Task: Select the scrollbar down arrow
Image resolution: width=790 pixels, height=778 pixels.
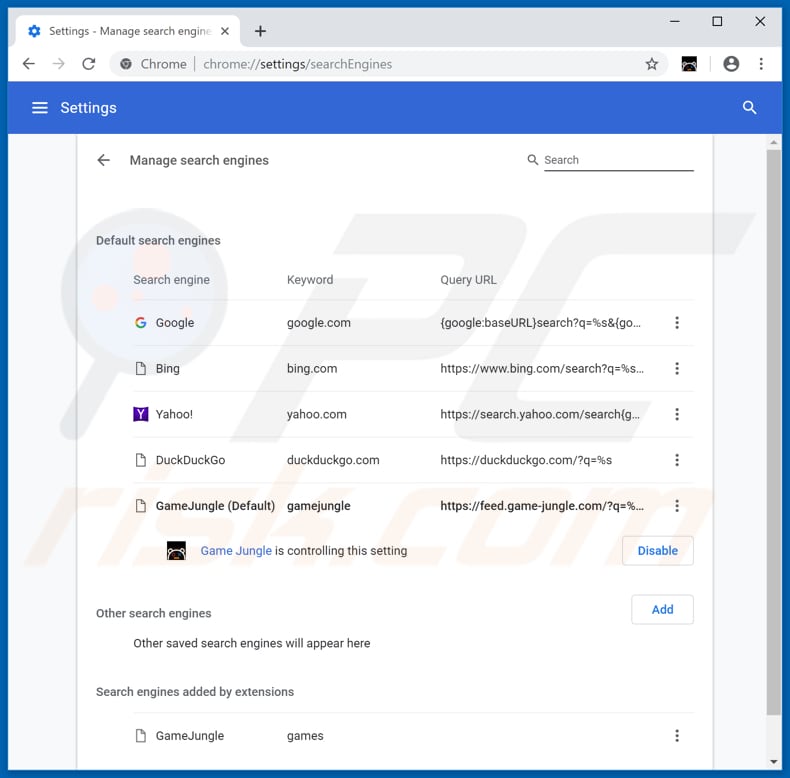Action: click(x=773, y=762)
